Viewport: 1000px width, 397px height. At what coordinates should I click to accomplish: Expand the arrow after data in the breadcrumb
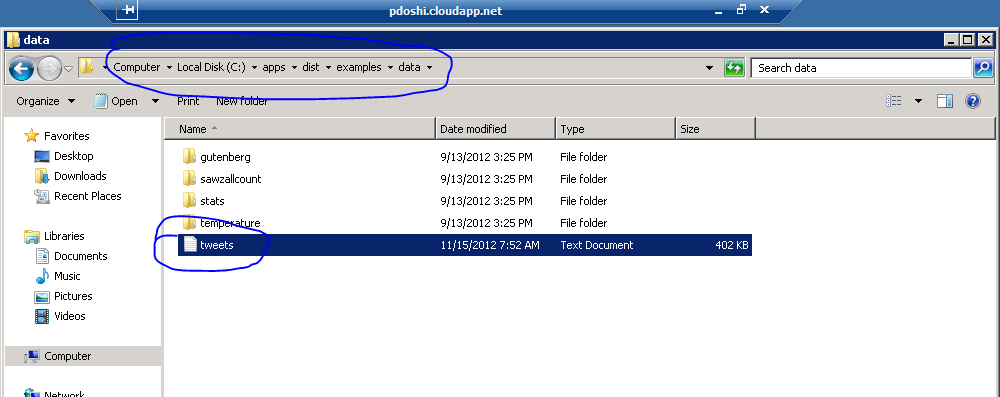(429, 68)
